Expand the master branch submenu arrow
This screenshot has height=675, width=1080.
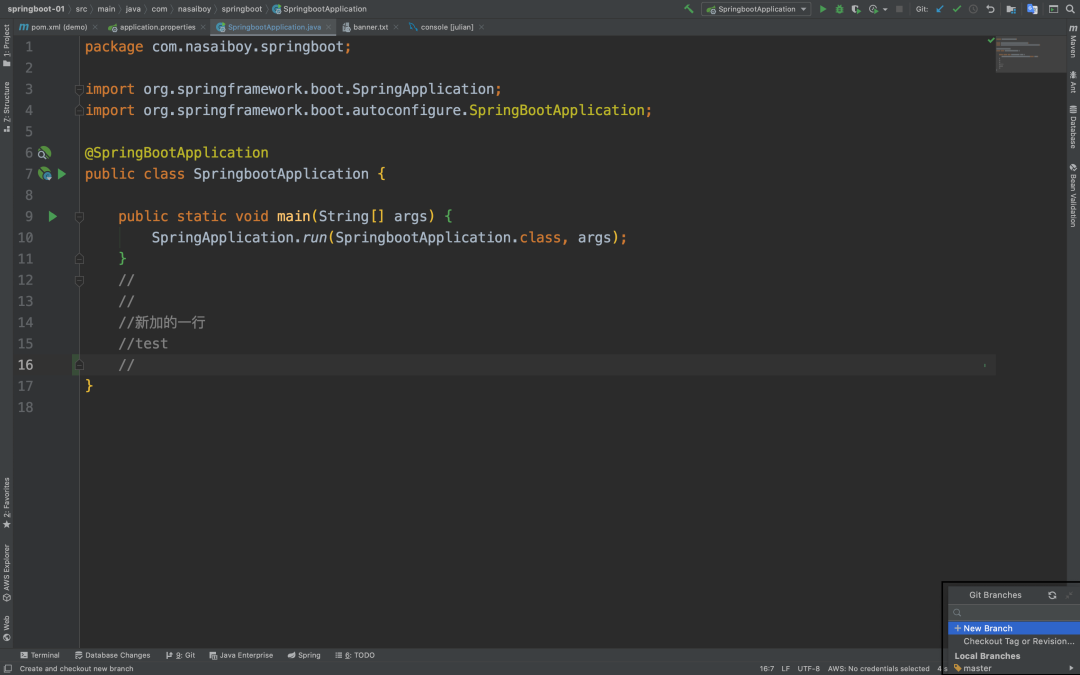pos(1071,667)
